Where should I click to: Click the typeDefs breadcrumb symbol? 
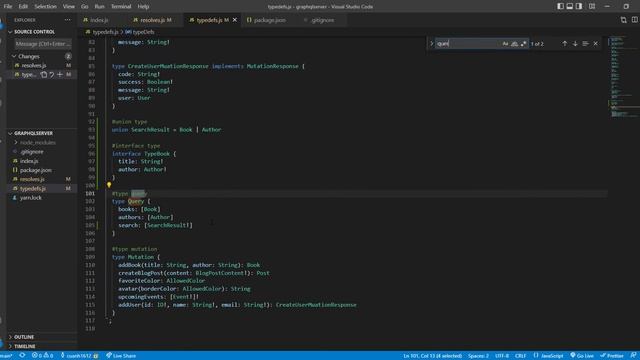coord(140,32)
